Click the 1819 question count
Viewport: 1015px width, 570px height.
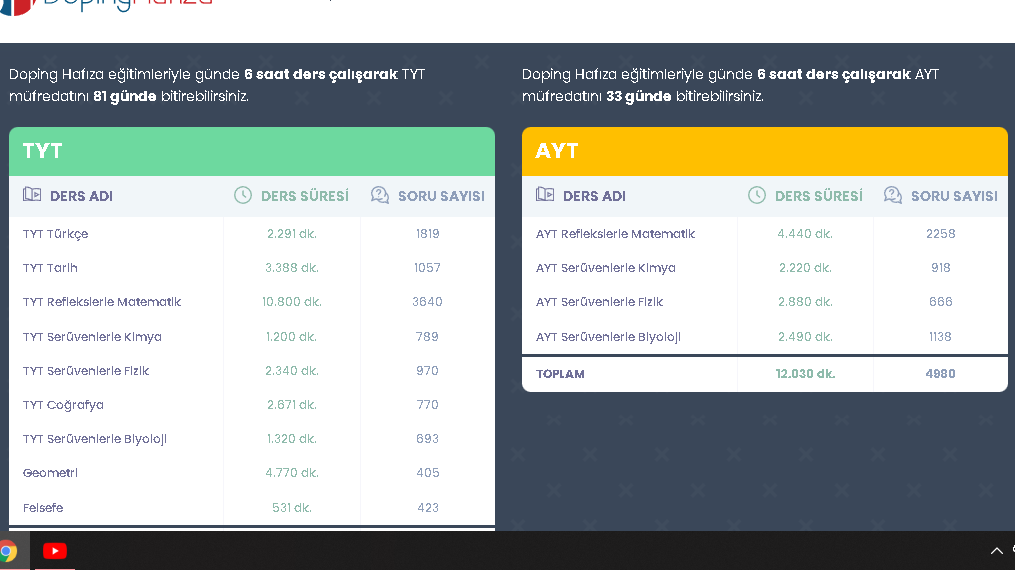pos(427,234)
